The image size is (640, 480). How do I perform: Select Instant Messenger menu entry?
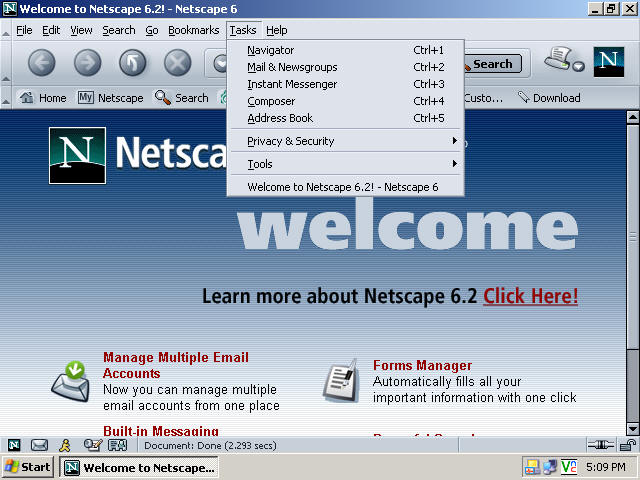click(x=345, y=84)
